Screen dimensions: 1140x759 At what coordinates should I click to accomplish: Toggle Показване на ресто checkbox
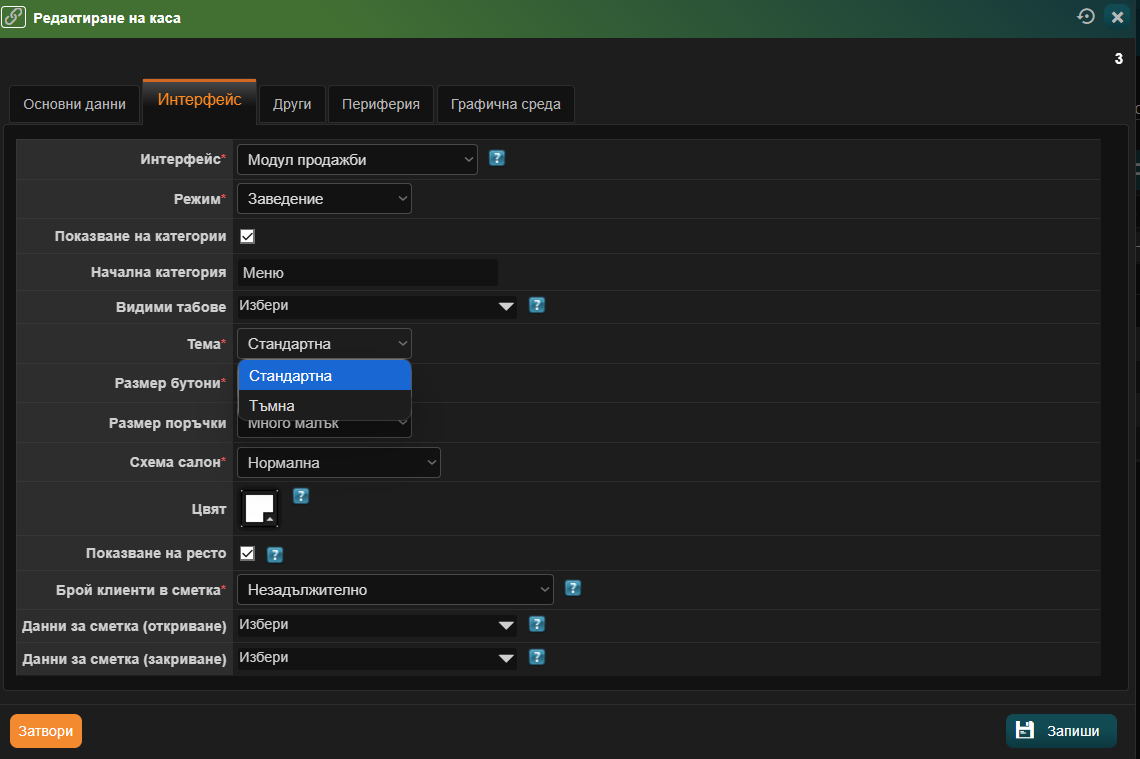[247, 553]
